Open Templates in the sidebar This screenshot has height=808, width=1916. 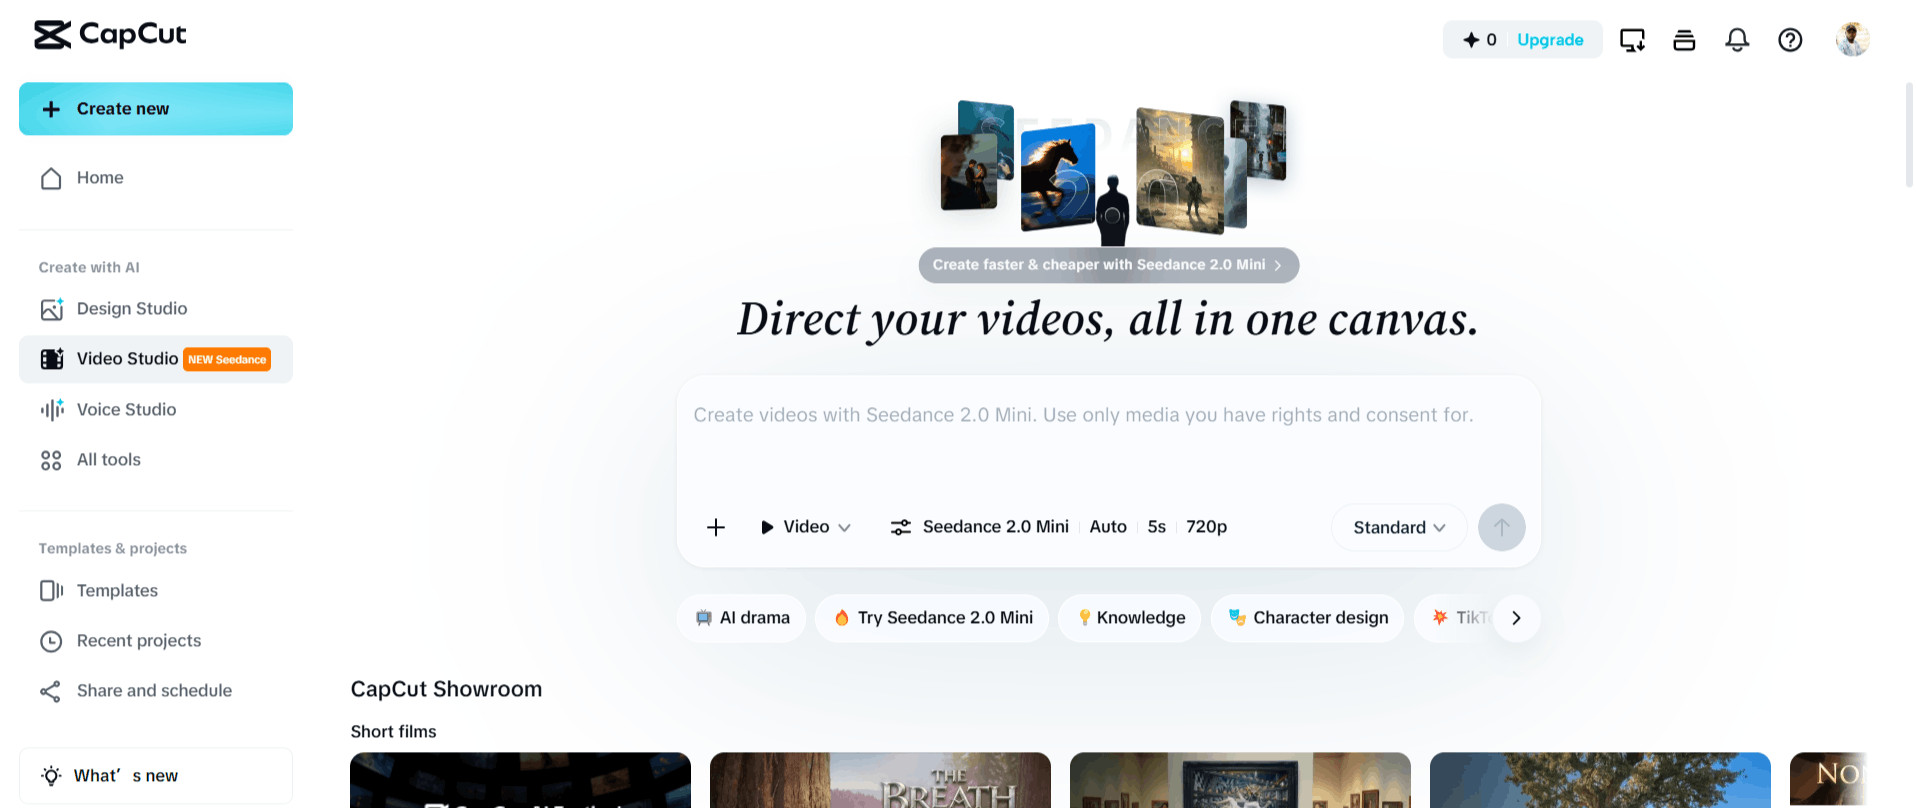[156, 591]
